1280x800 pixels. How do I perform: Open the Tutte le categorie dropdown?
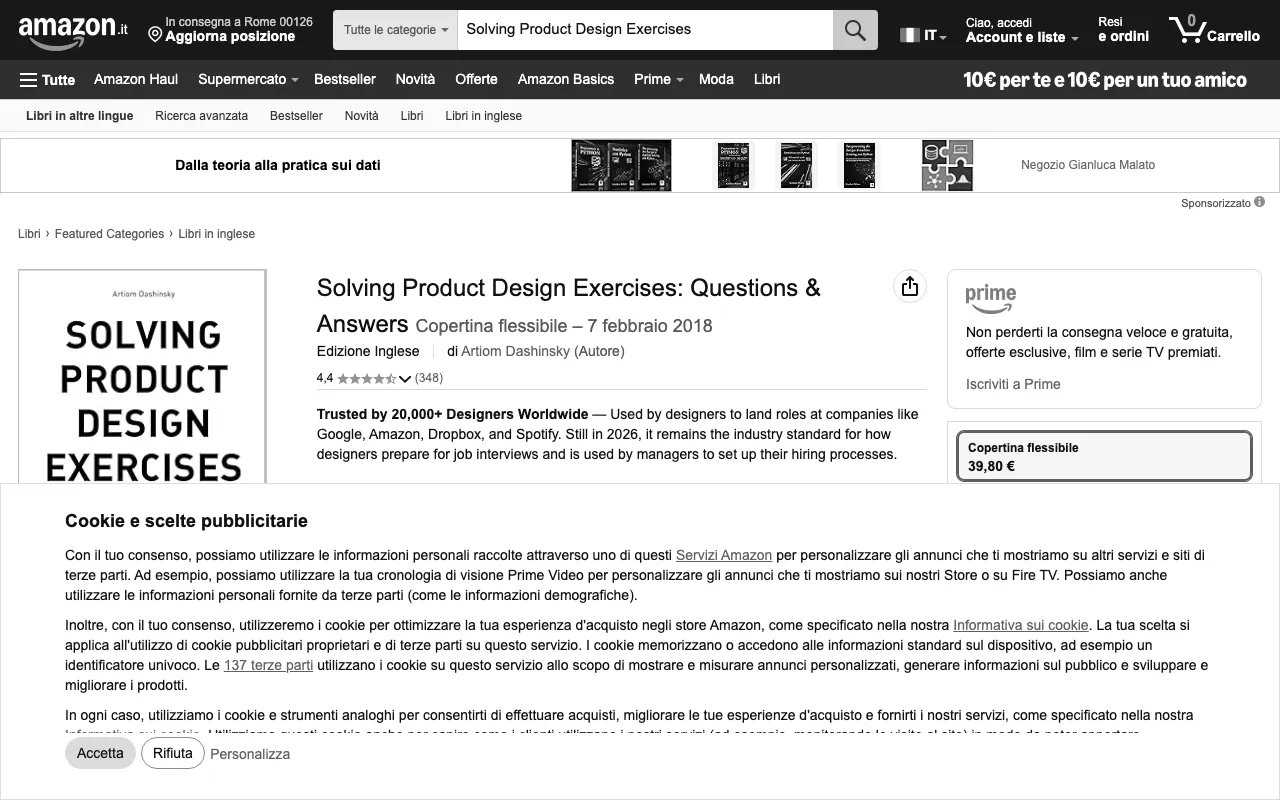(396, 30)
